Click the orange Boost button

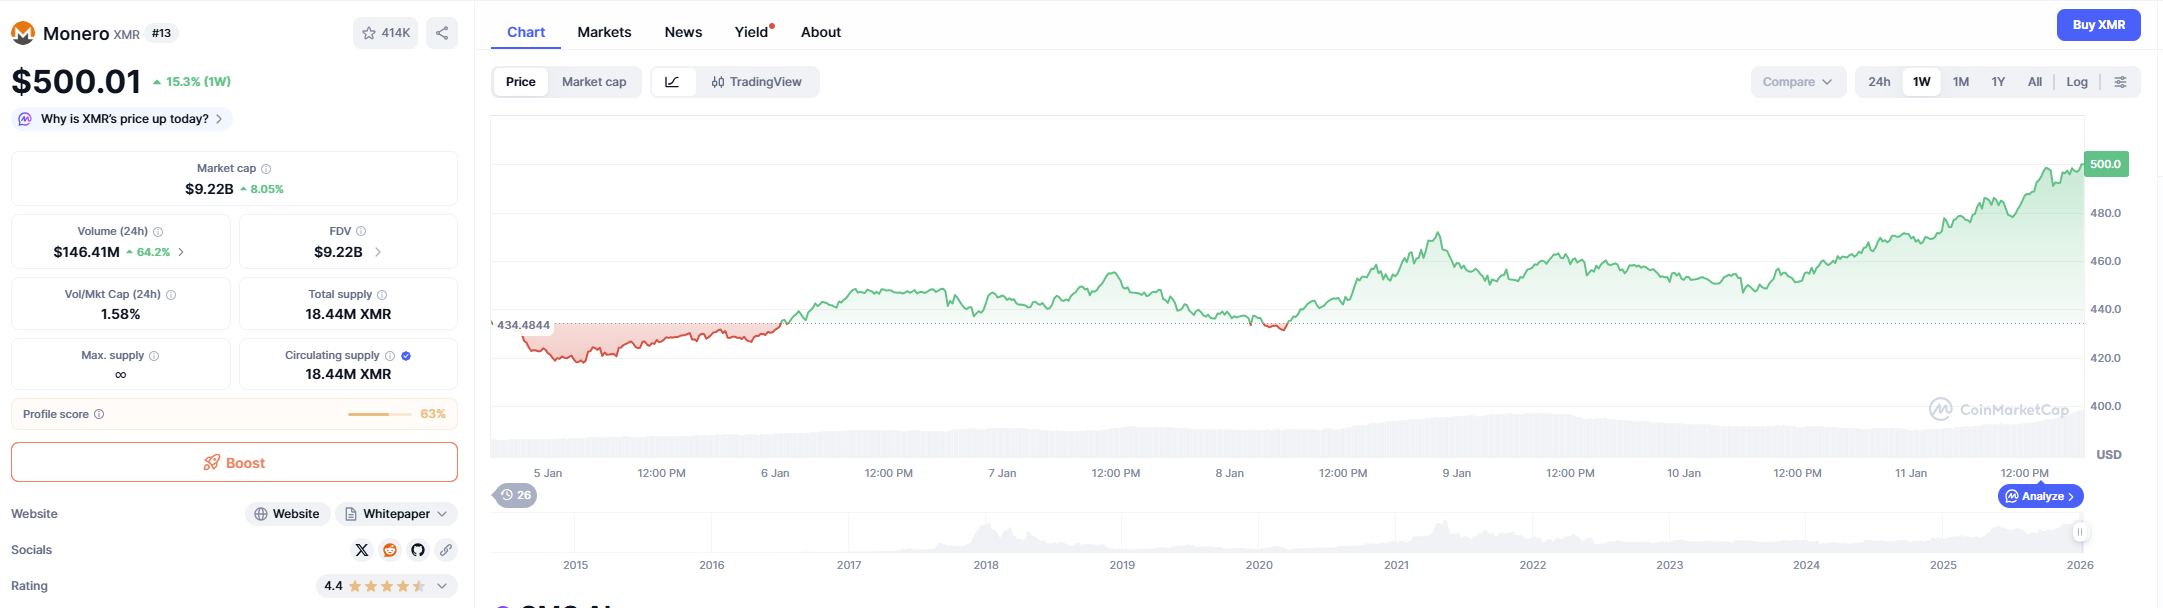pos(234,462)
